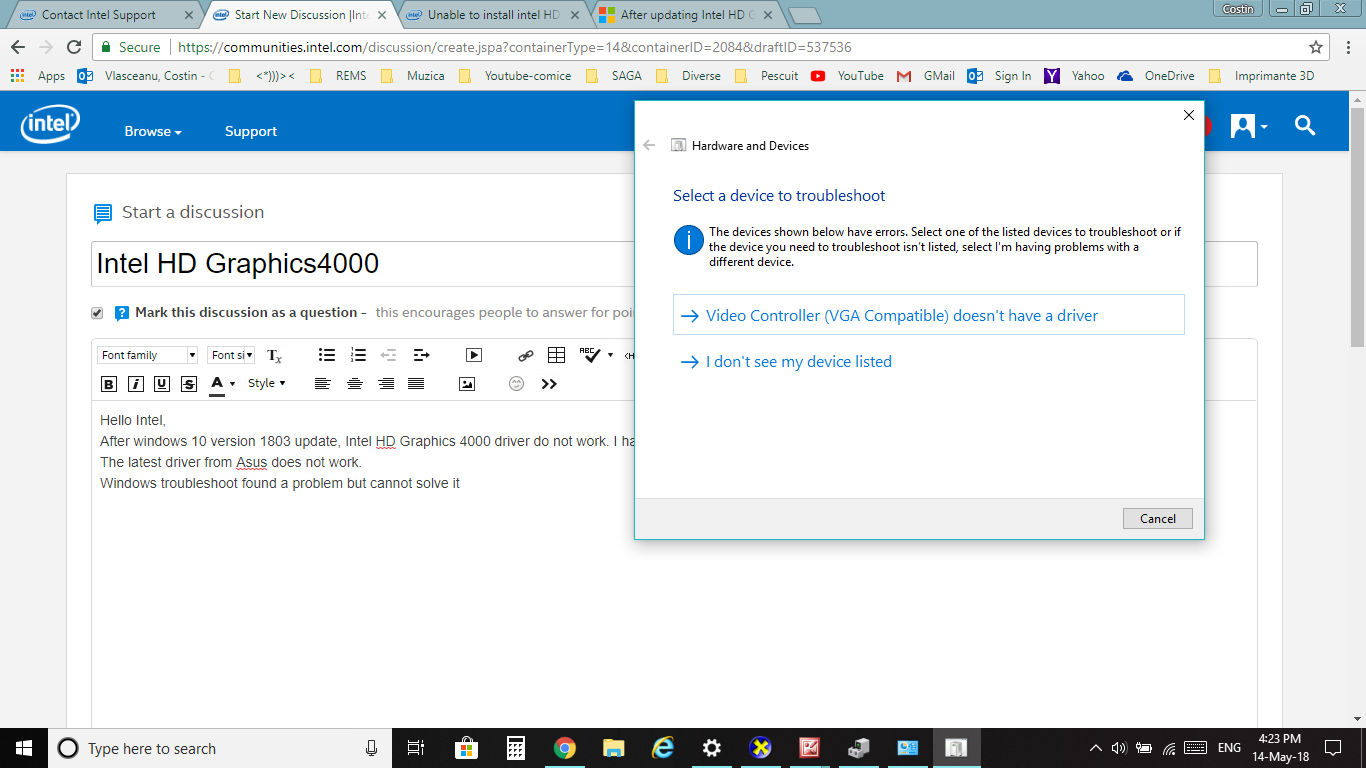Screen dimensions: 1366x768
Task: Open the Style dropdown
Action: tap(267, 383)
